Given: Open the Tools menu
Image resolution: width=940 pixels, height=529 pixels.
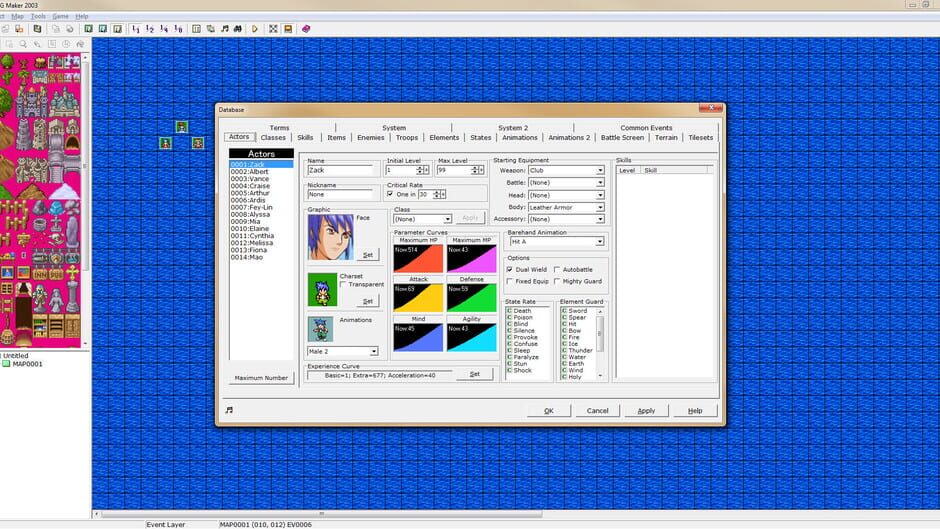Looking at the screenshot, I should point(38,16).
